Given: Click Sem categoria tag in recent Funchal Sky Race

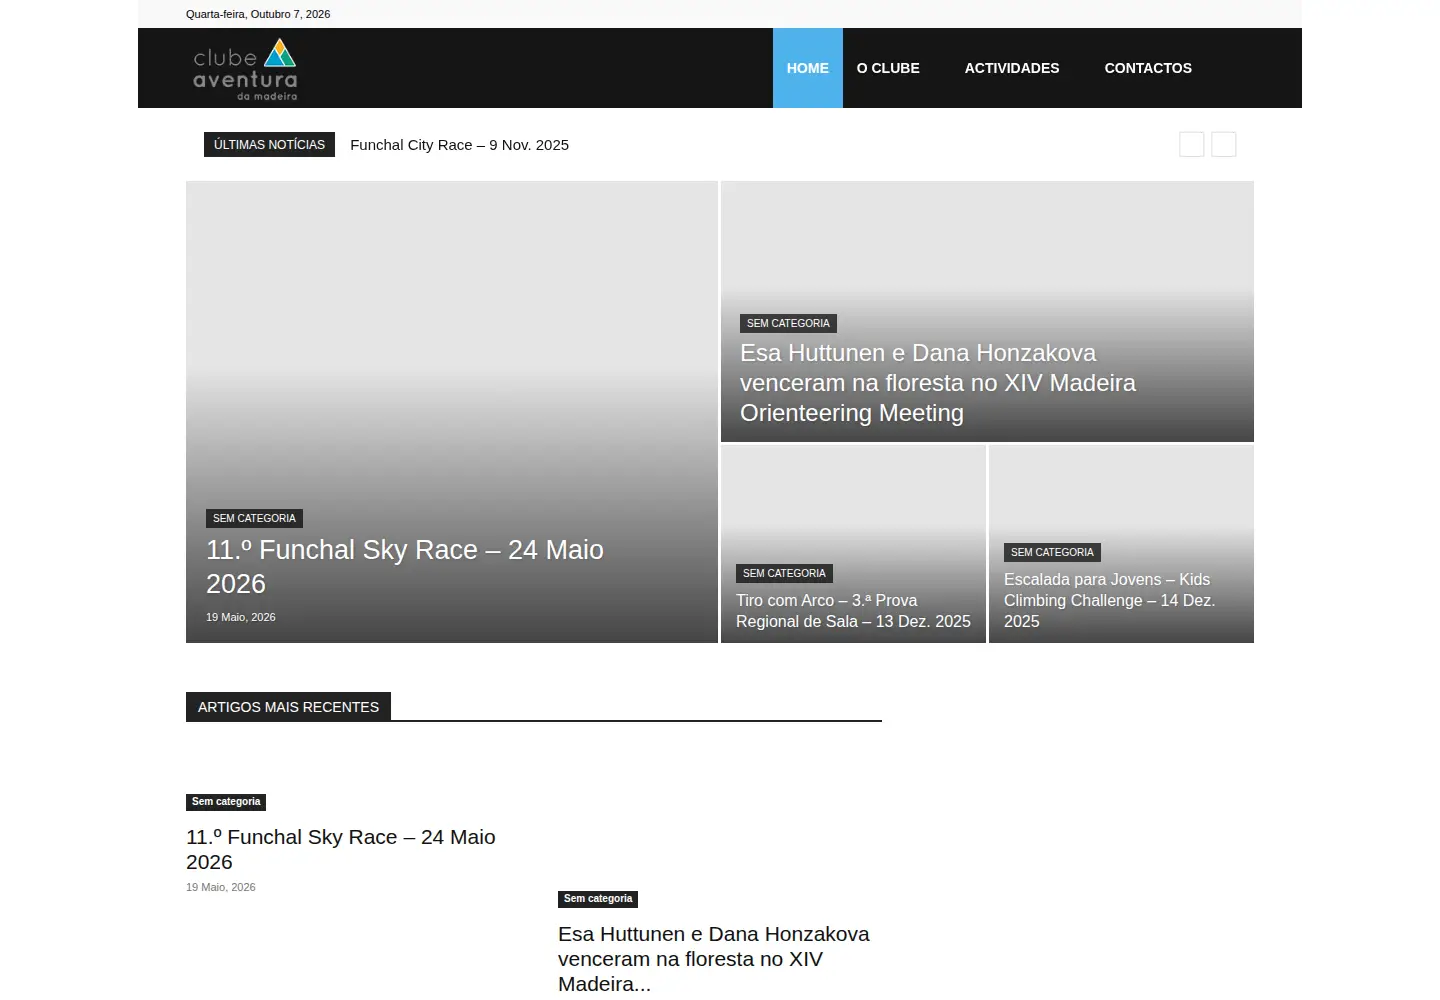Looking at the screenshot, I should click(226, 802).
